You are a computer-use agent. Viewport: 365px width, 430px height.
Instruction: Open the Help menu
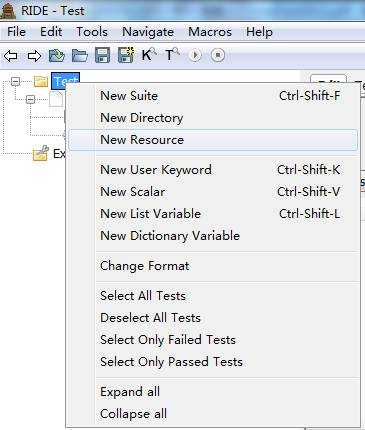click(259, 32)
